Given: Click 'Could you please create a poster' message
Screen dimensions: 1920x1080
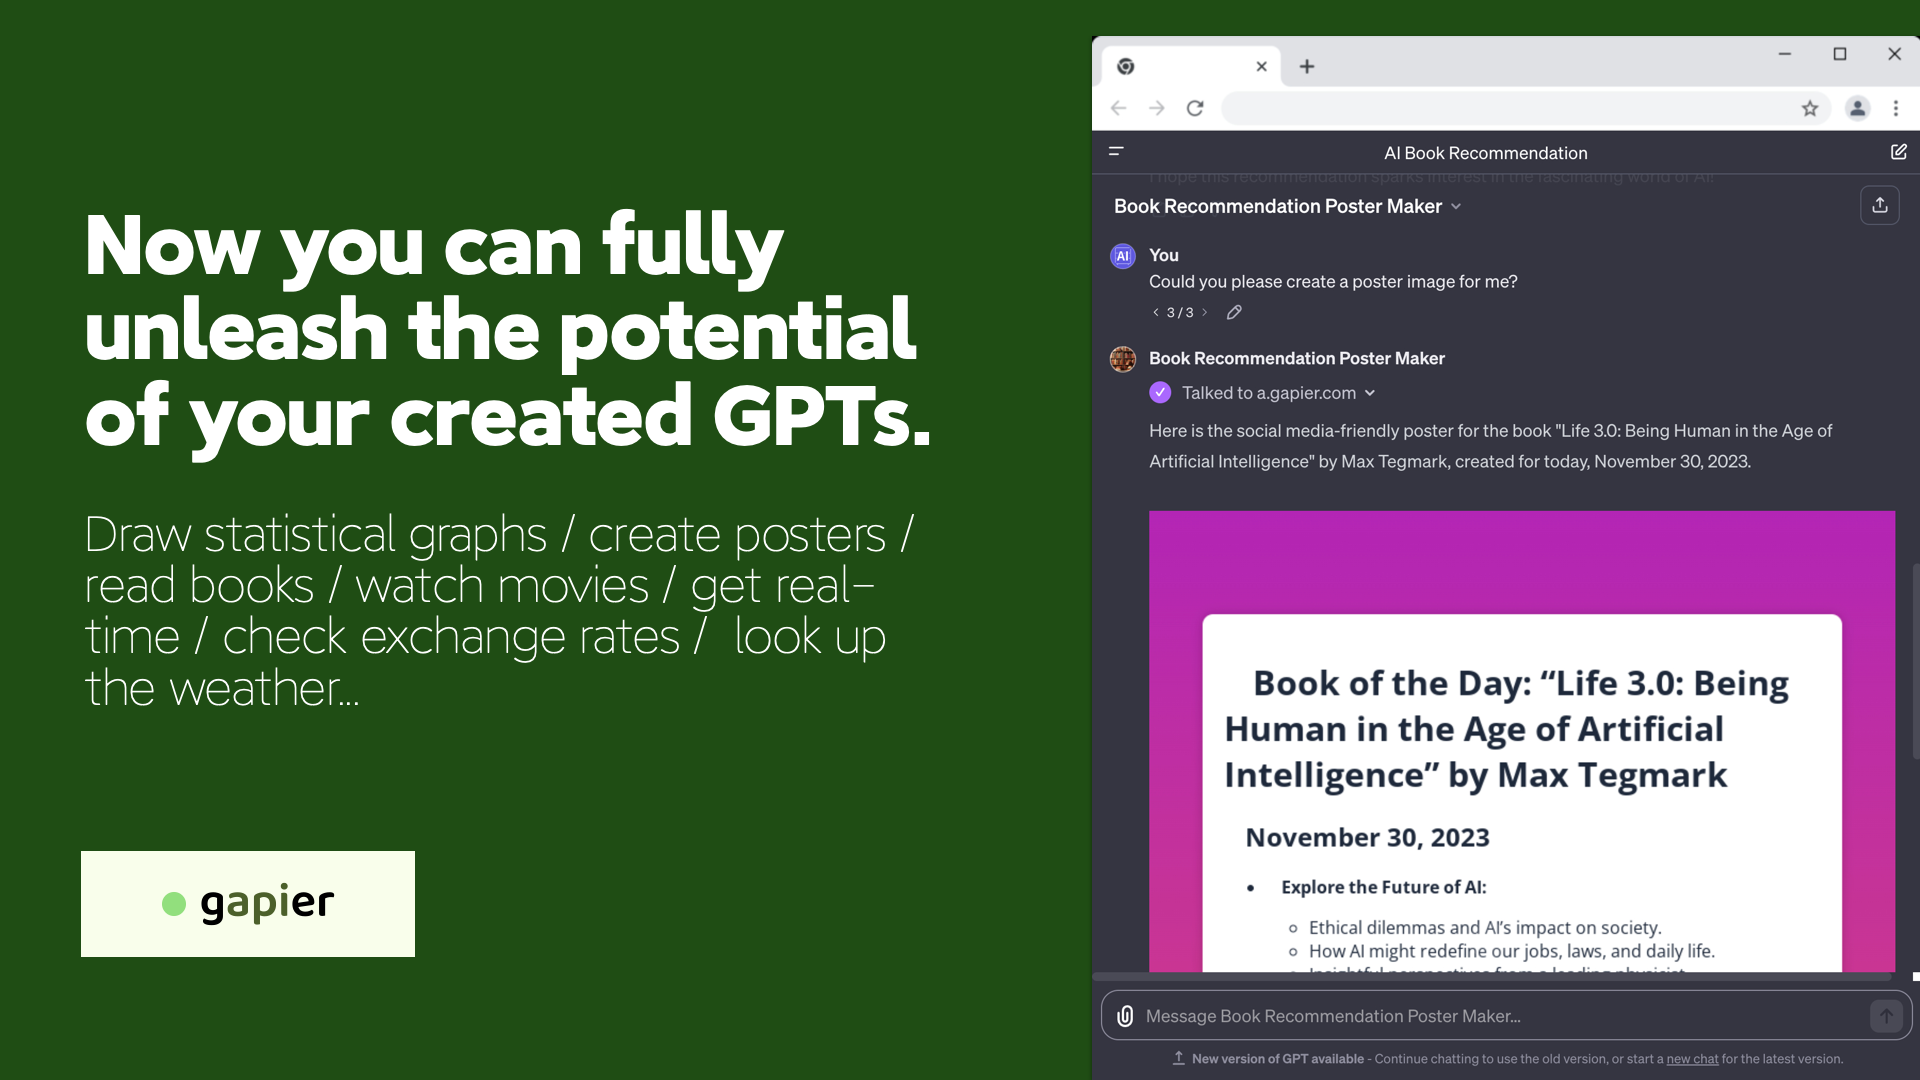Looking at the screenshot, I should (1333, 282).
